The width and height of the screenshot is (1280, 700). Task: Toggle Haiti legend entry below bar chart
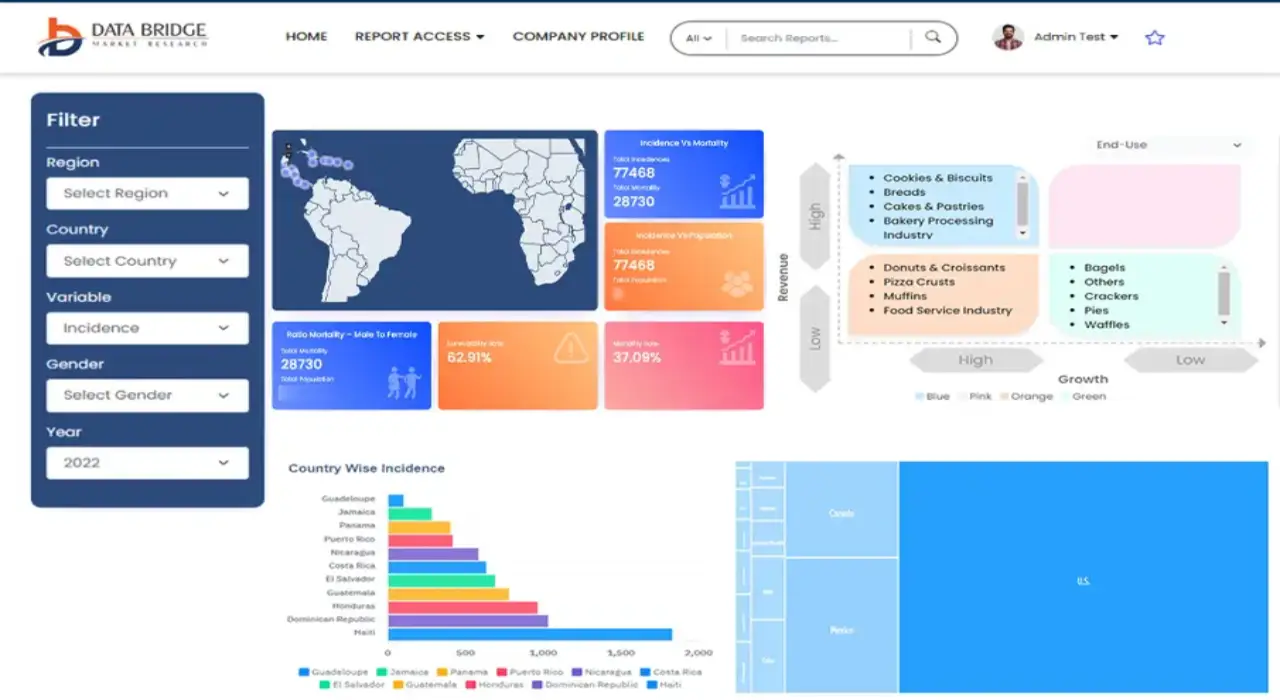tap(664, 685)
